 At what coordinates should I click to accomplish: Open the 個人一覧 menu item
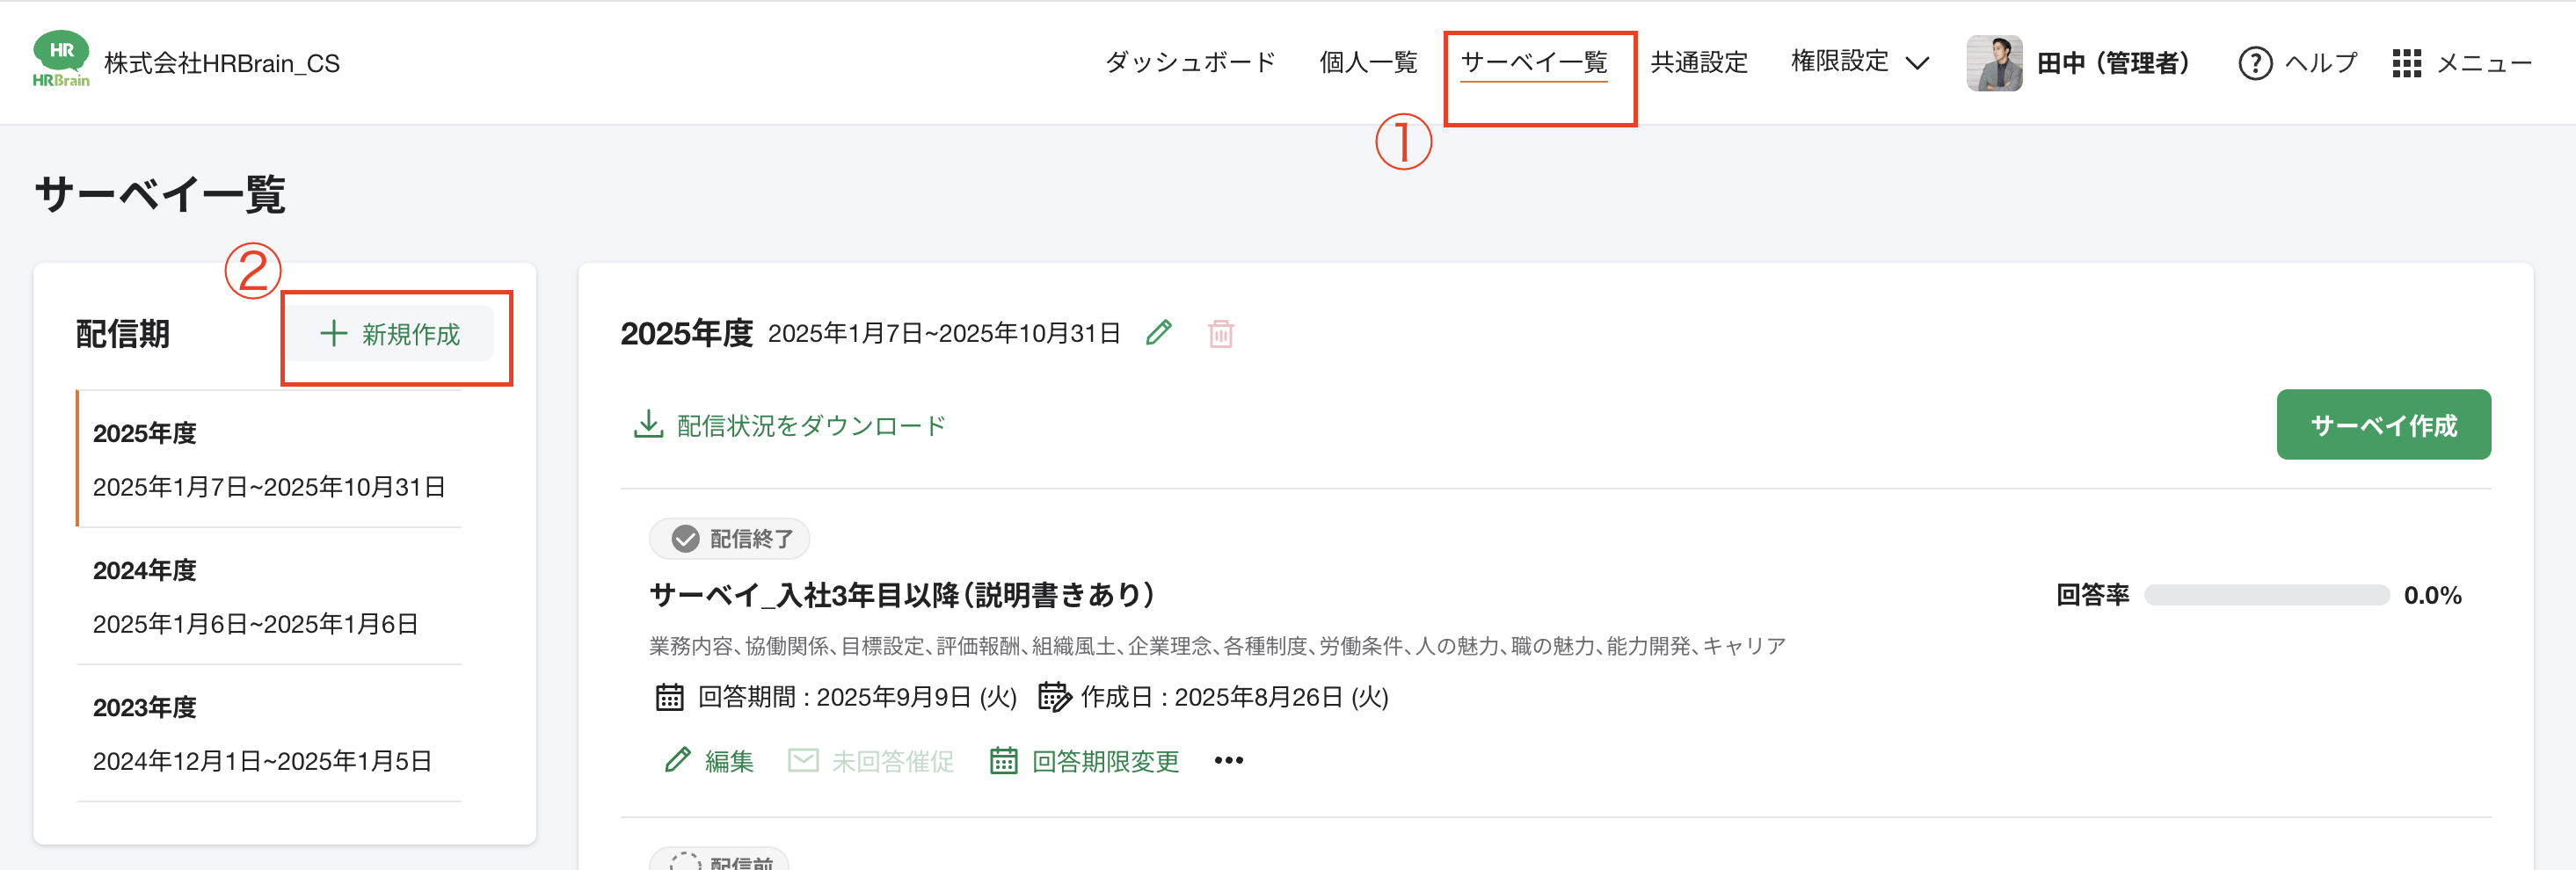(1368, 62)
